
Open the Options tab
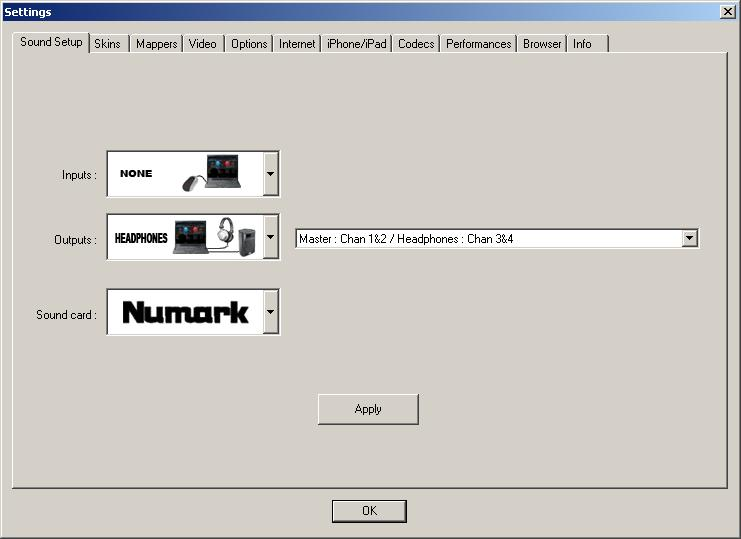point(249,44)
